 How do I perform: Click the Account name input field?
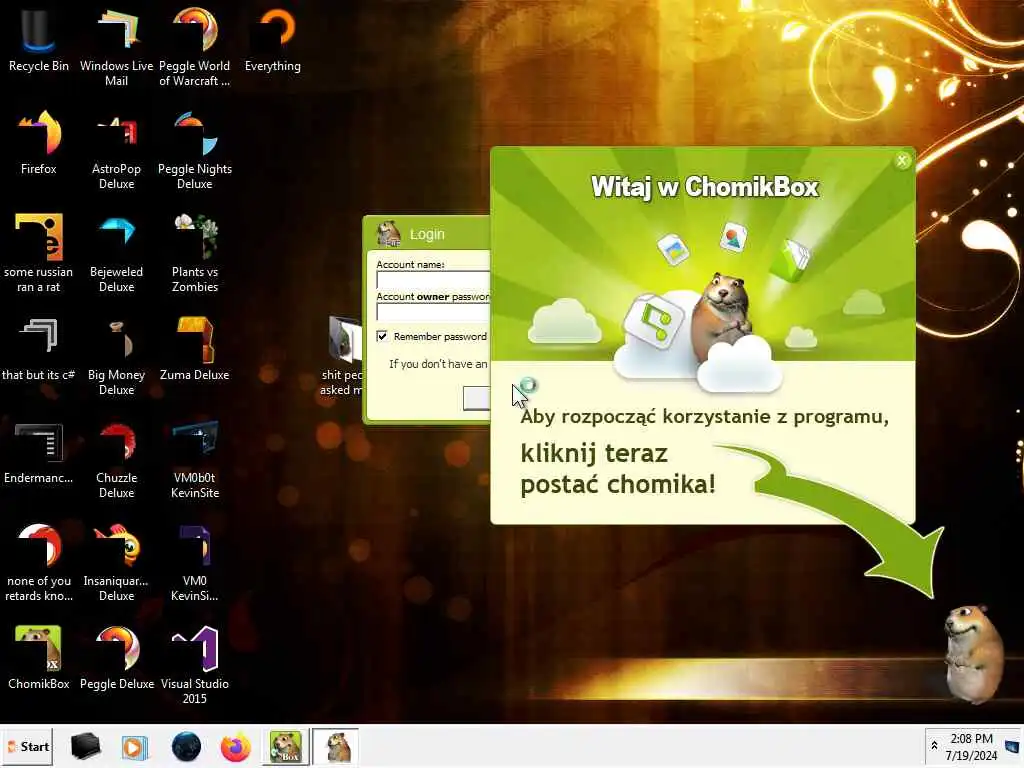[x=434, y=280]
